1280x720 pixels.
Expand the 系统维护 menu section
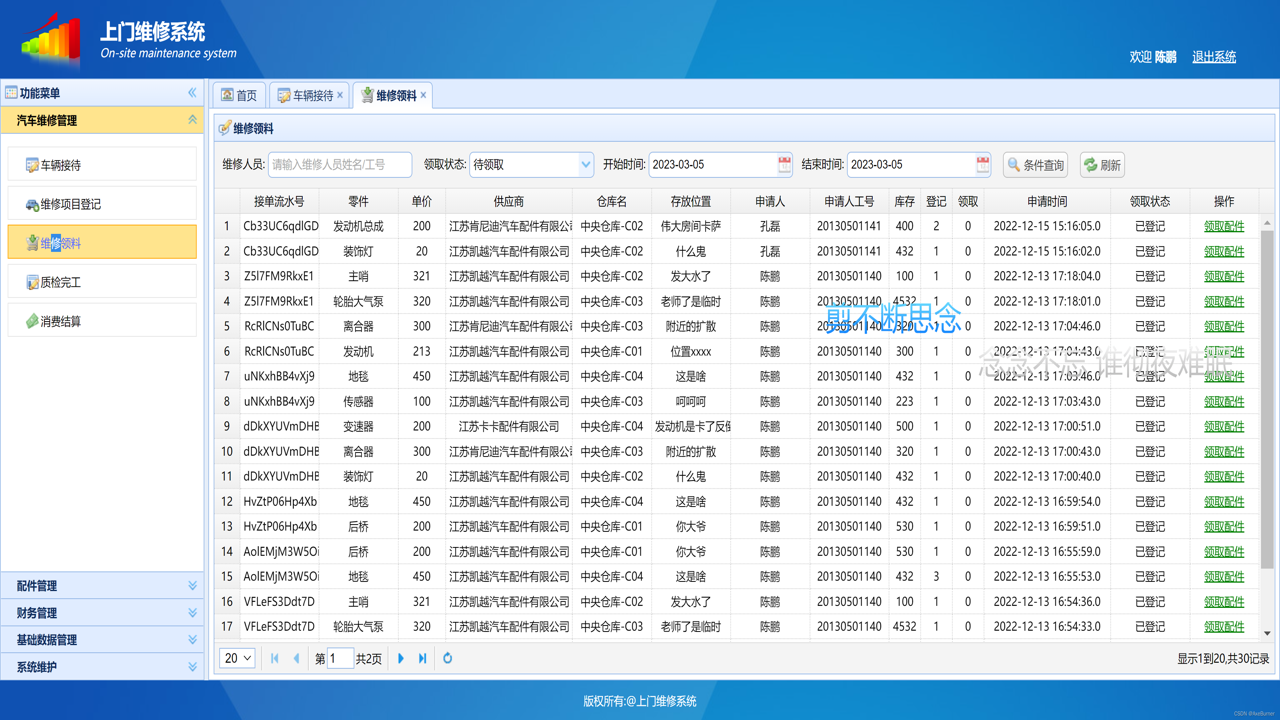[102, 667]
